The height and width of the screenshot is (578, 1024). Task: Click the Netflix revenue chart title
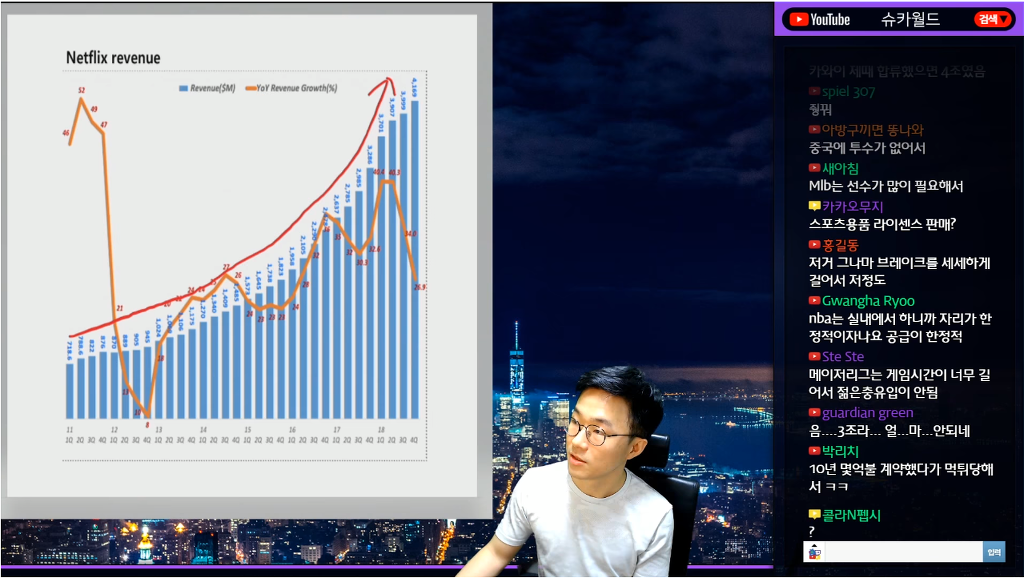click(113, 58)
